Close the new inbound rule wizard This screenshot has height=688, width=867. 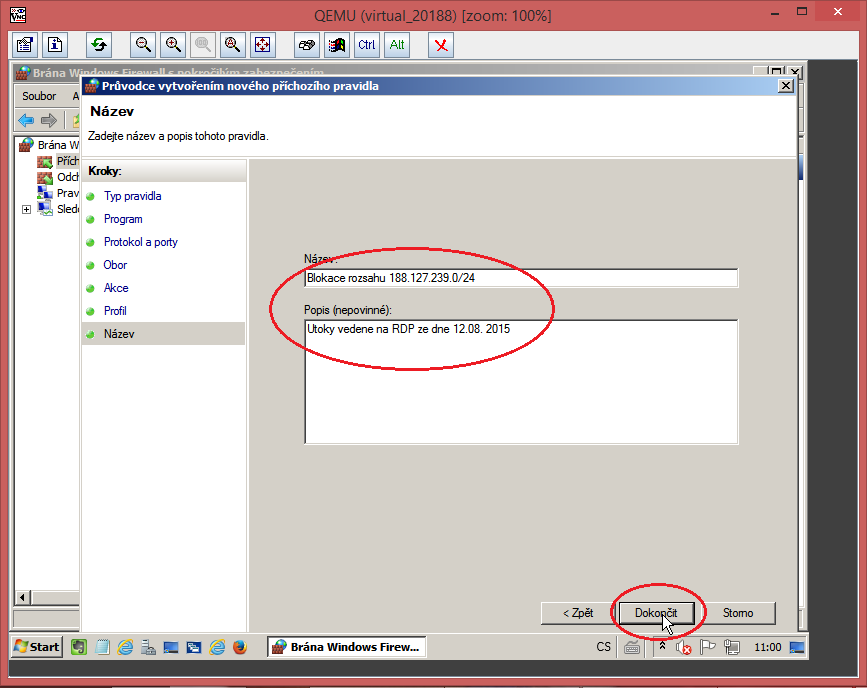[x=786, y=86]
